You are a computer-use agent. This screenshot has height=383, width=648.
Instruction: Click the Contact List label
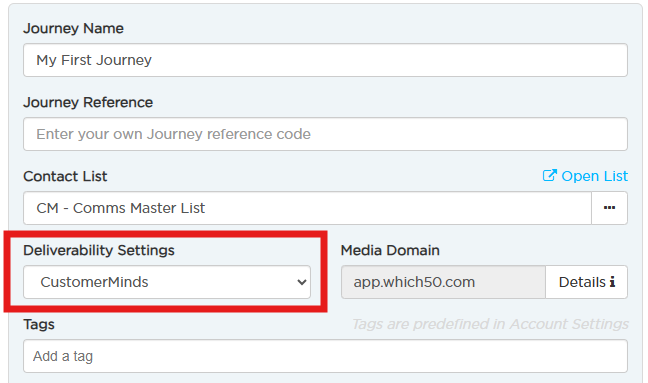point(65,176)
